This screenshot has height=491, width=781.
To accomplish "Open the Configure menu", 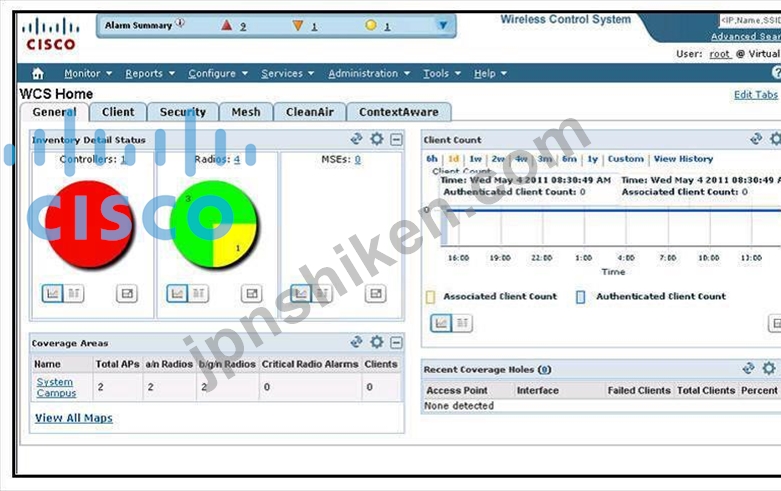I will click(218, 74).
